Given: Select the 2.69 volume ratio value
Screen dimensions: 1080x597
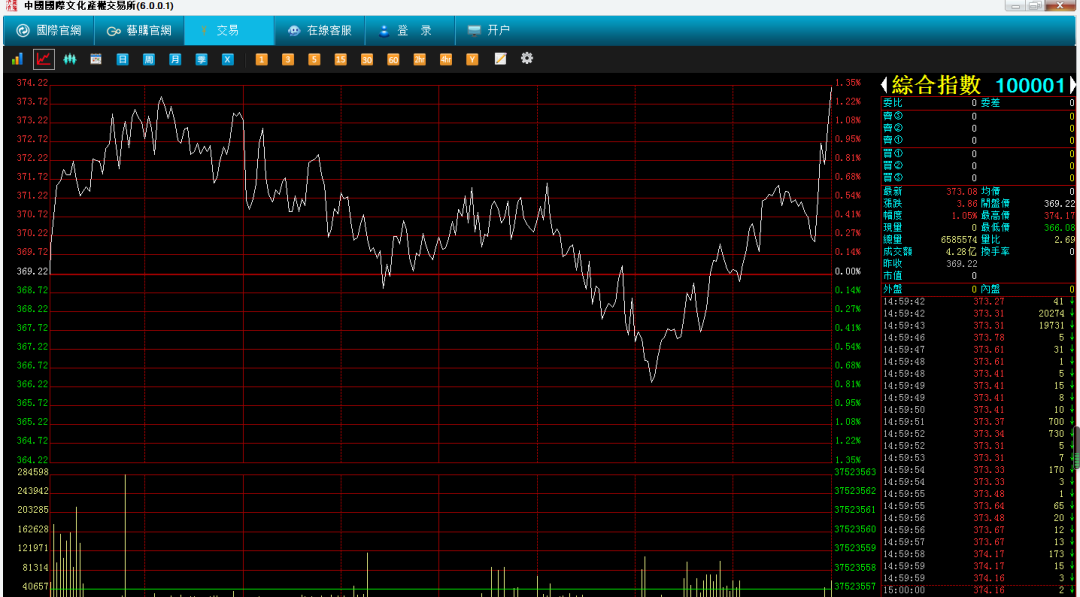Looking at the screenshot, I should [x=1065, y=239].
